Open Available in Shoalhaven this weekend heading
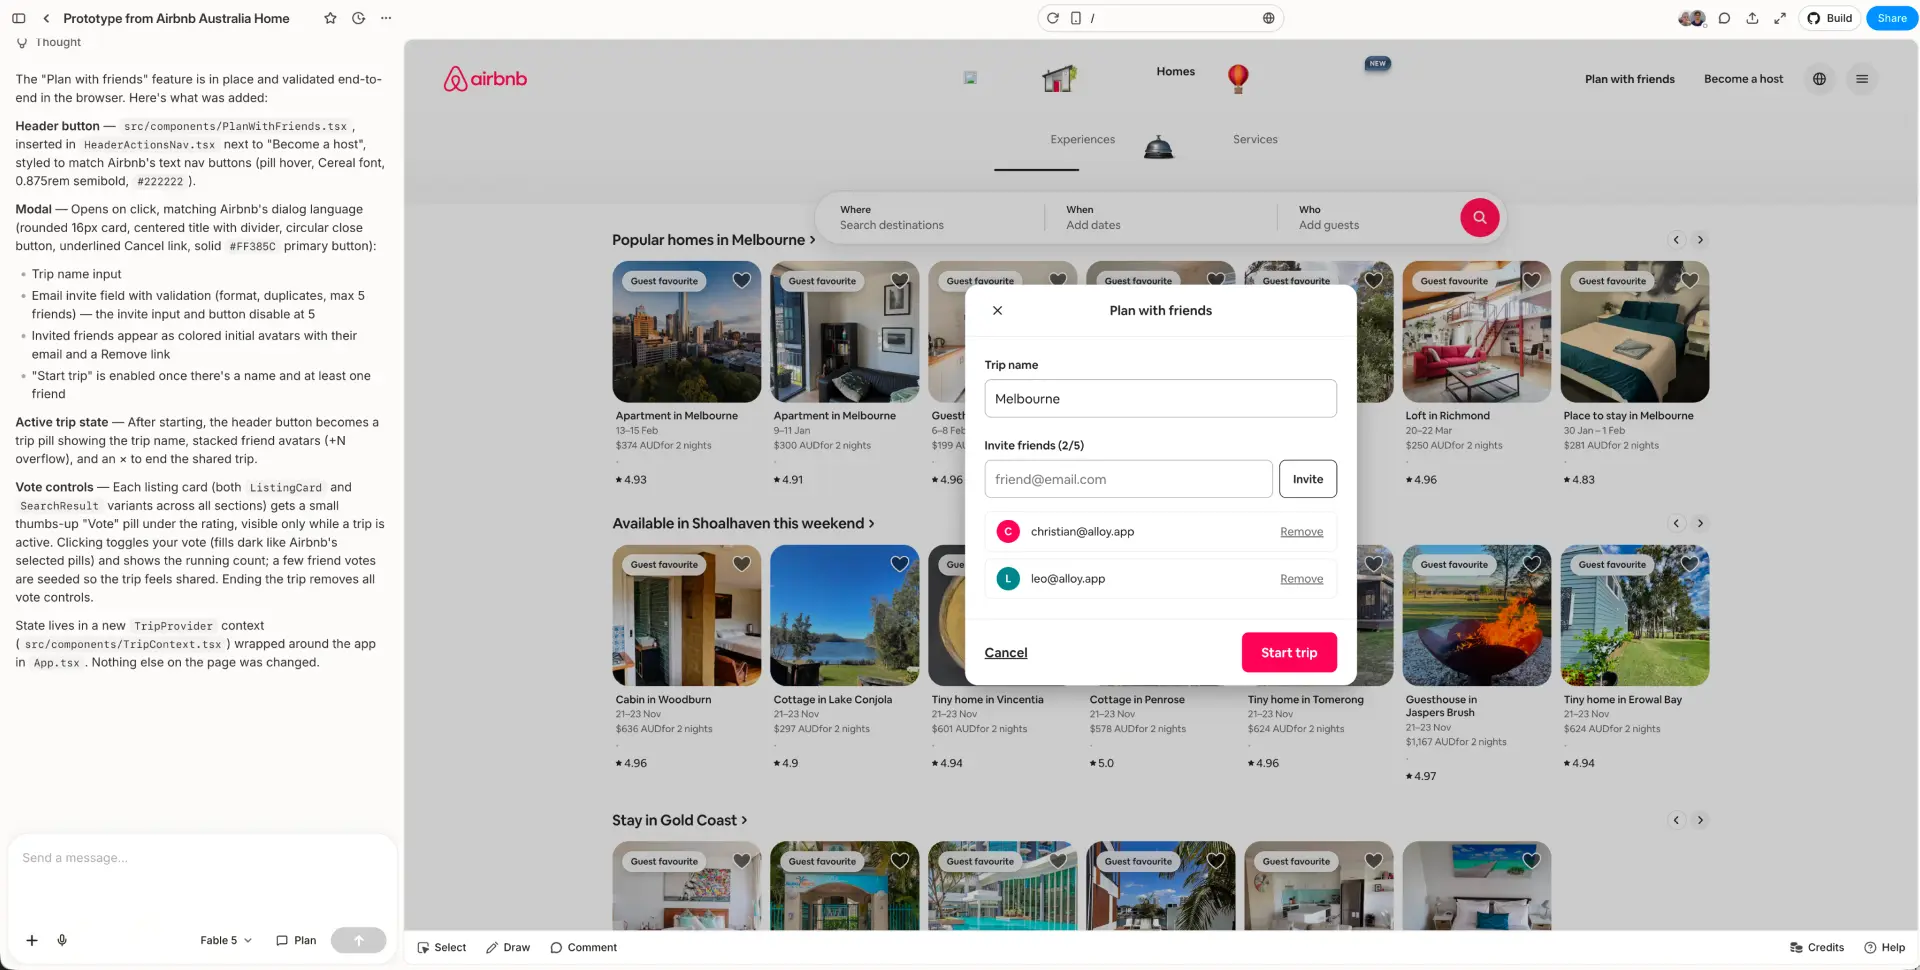Image resolution: width=1920 pixels, height=970 pixels. (x=743, y=524)
